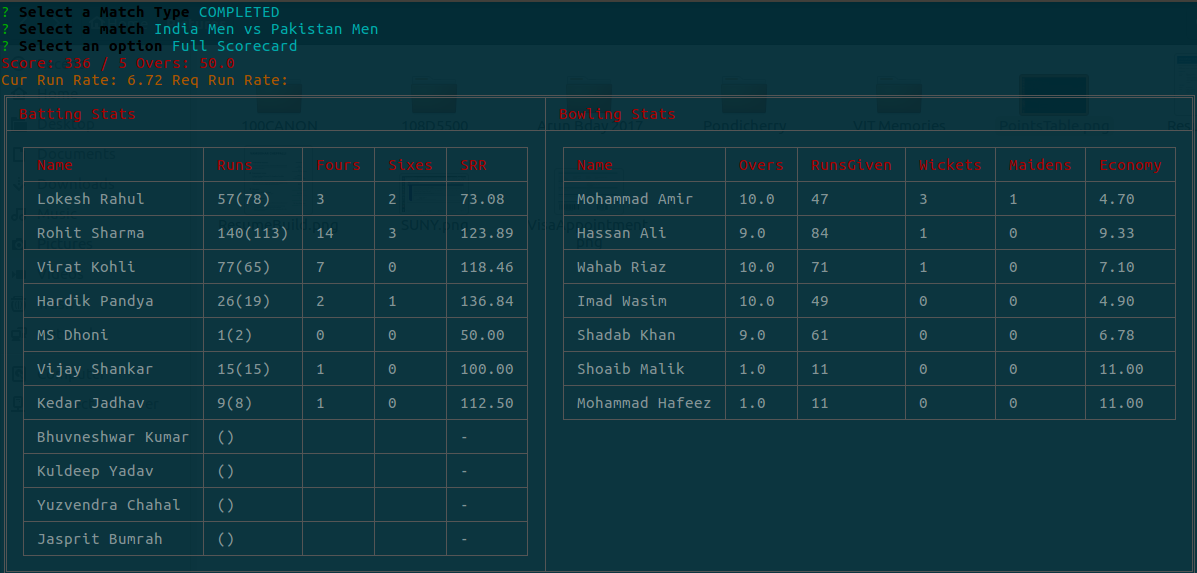Click Rohit Sharma's fours value 14
1197x573 pixels.
click(325, 233)
